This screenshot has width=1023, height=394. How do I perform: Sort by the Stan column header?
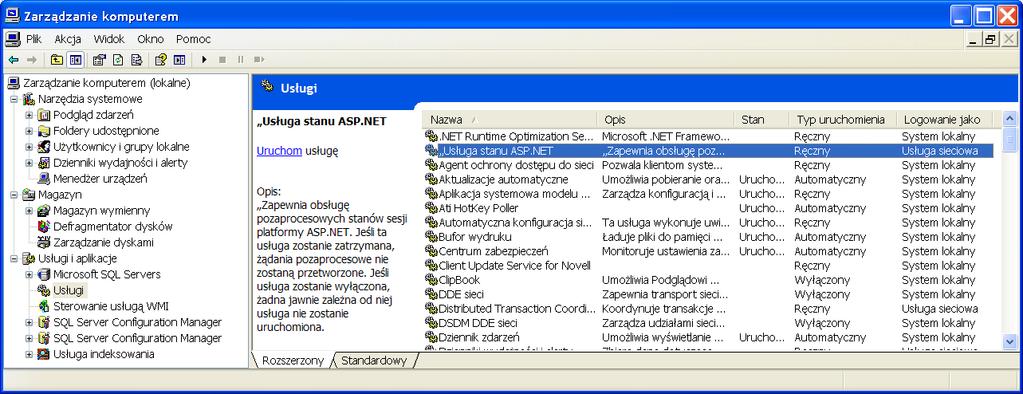(761, 119)
